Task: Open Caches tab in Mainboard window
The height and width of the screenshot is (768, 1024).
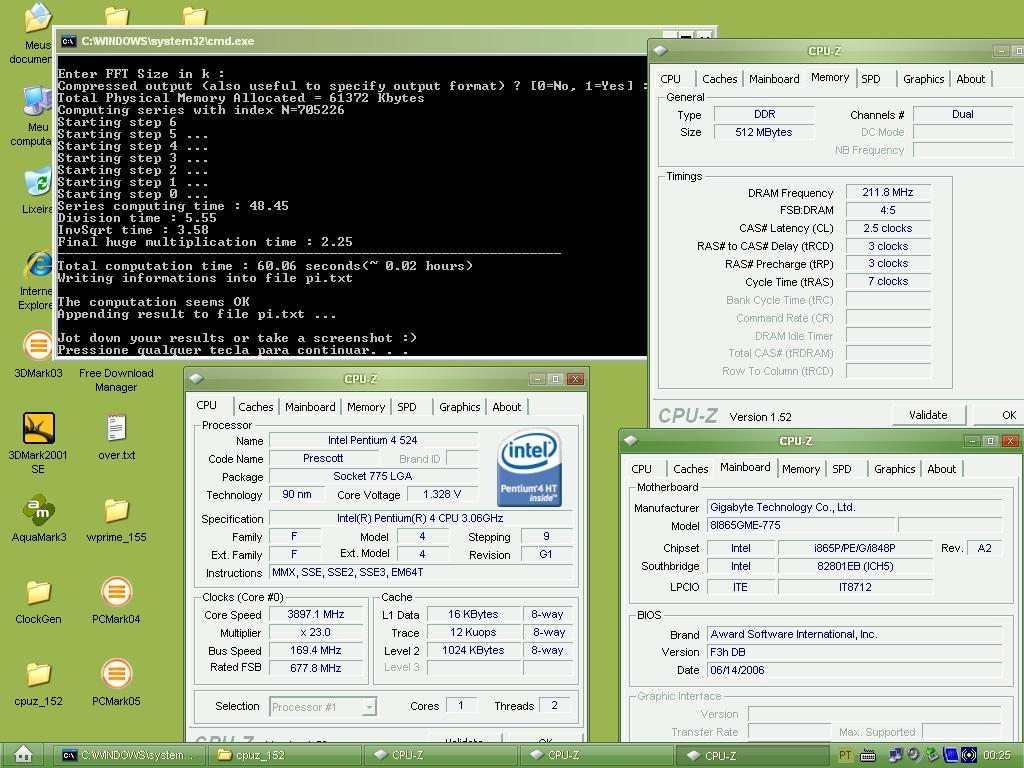Action: tap(690, 469)
